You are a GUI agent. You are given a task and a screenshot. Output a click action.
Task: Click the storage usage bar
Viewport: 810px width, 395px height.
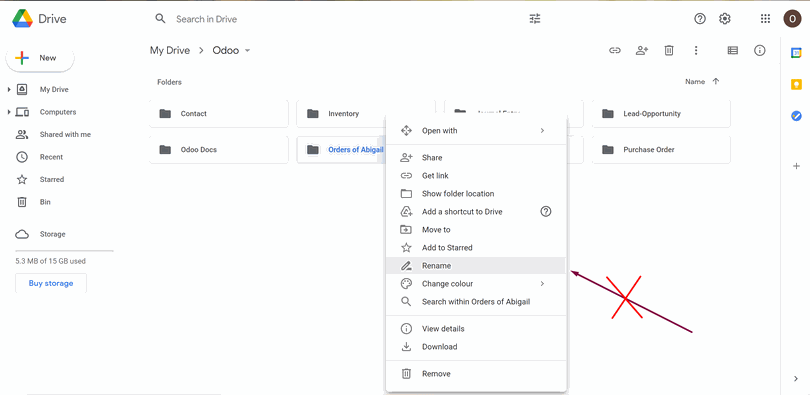tap(64, 250)
